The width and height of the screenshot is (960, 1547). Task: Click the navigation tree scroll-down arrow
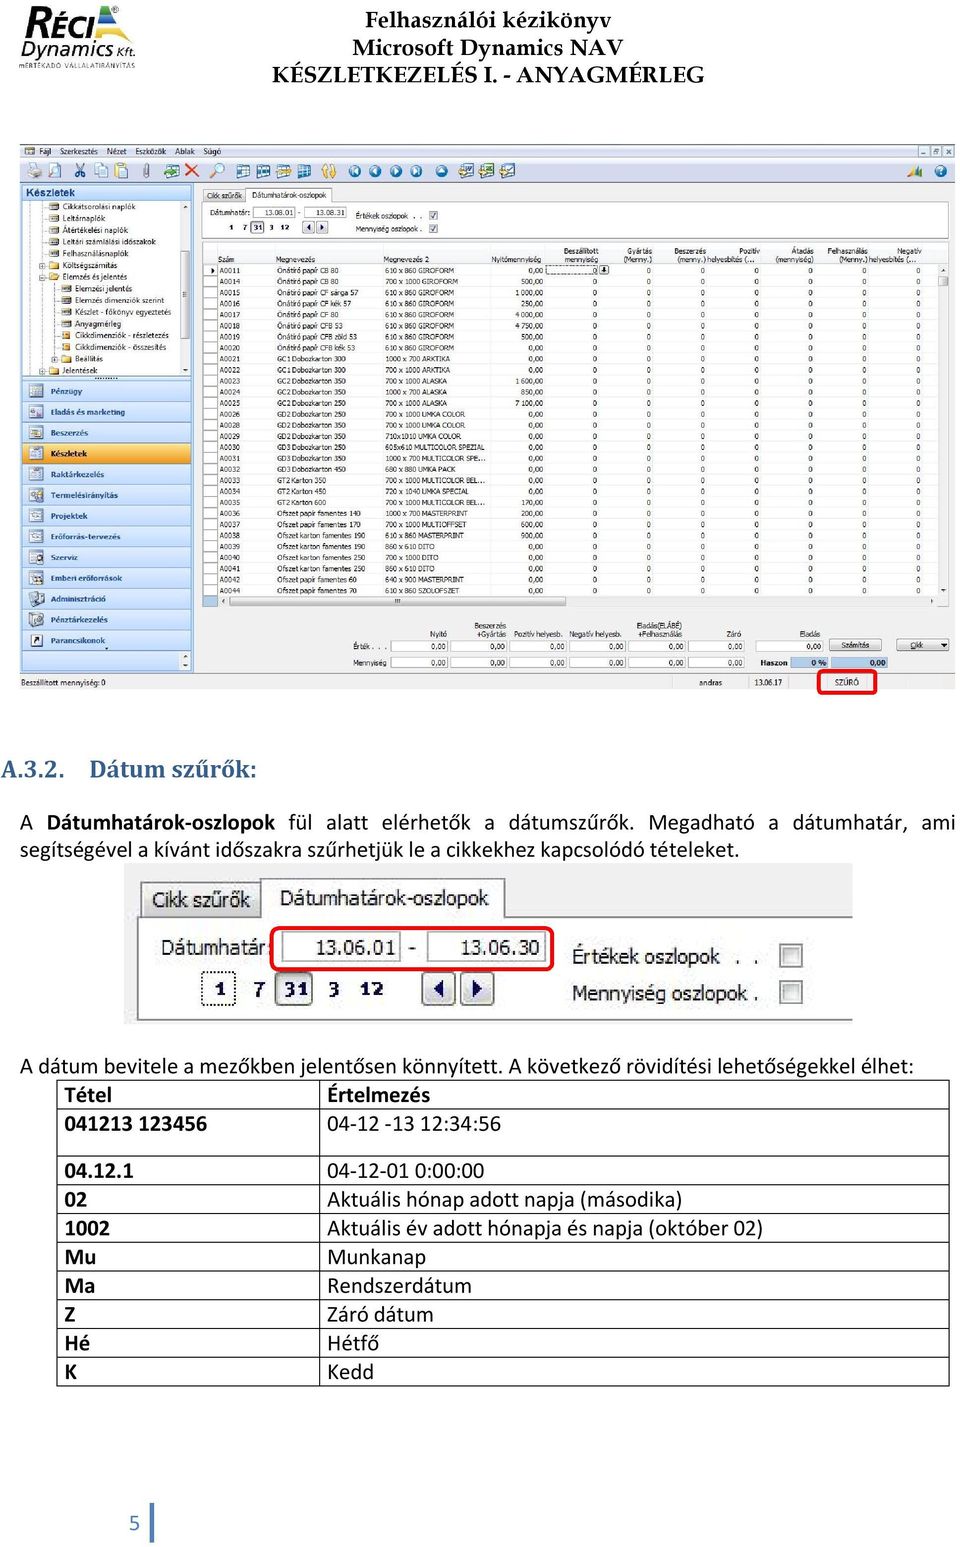[185, 370]
